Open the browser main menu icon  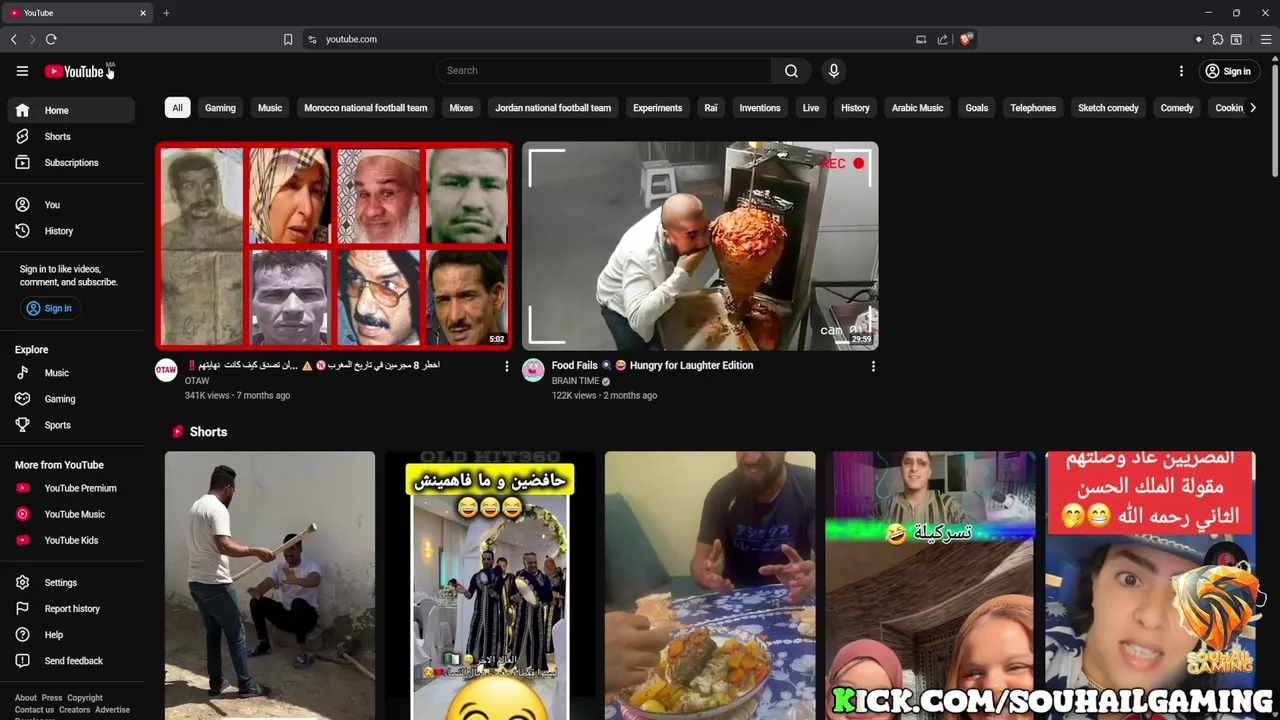(x=1265, y=39)
